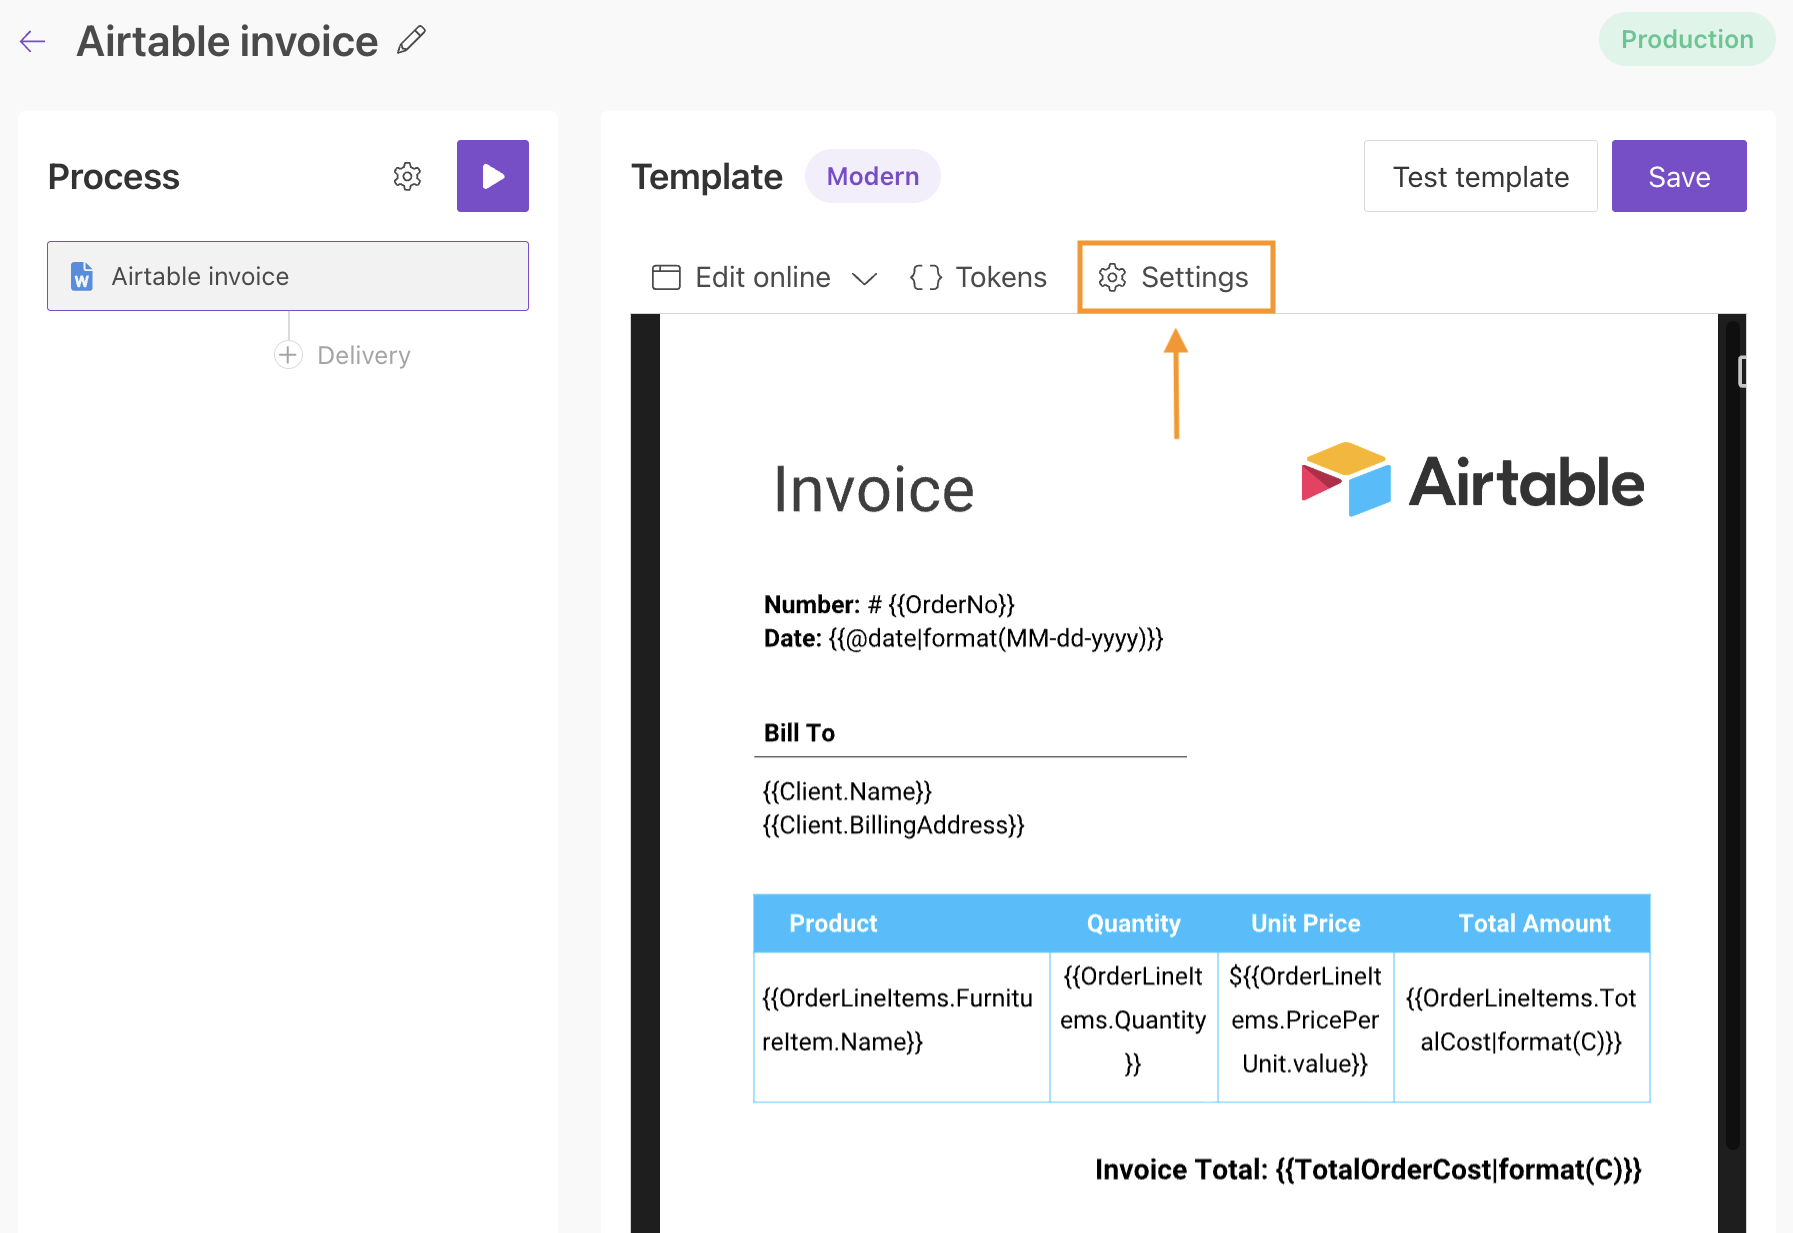The width and height of the screenshot is (1793, 1233).
Task: Open the Tokens menu
Action: (x=1000, y=277)
